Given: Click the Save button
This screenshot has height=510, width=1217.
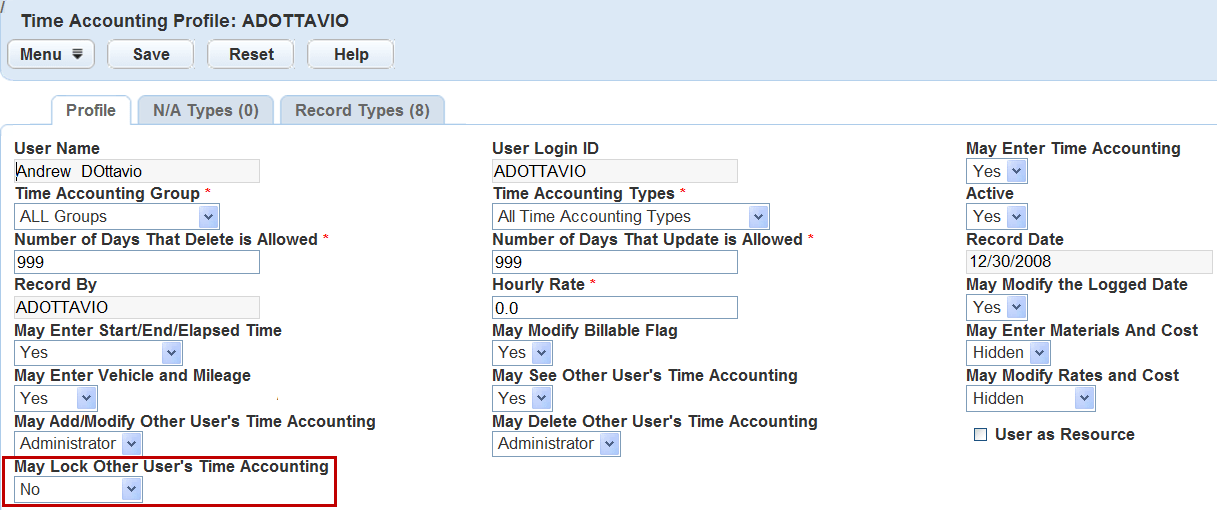Looking at the screenshot, I should point(151,54).
